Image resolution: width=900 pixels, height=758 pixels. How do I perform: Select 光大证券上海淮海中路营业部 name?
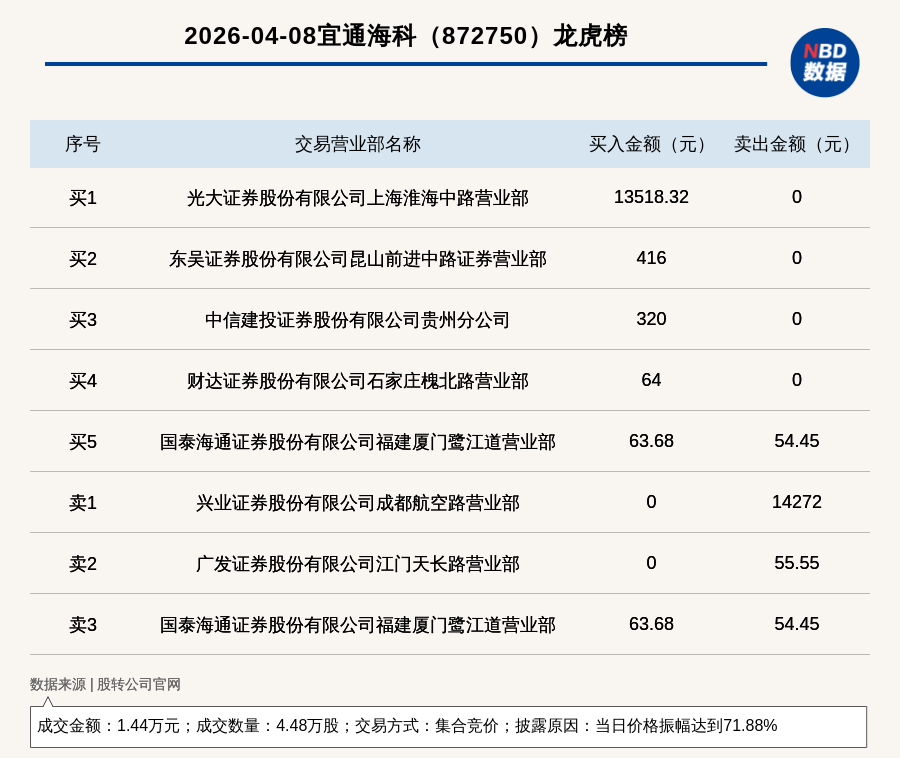point(357,198)
